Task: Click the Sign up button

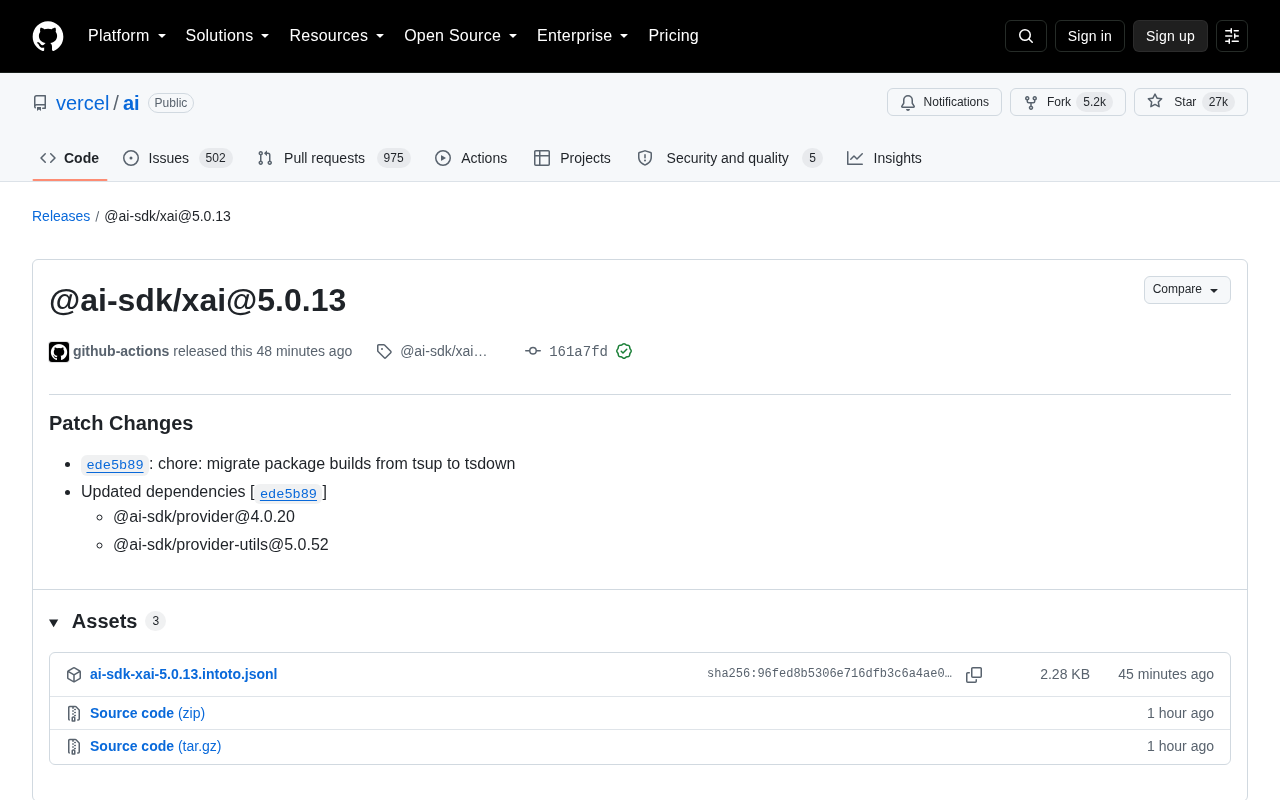Action: 1170,36
